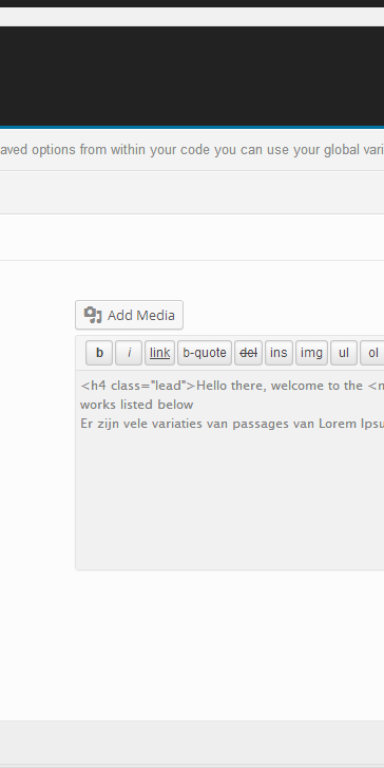
Task: Click the light gray strip below the description
Action: click(192, 192)
